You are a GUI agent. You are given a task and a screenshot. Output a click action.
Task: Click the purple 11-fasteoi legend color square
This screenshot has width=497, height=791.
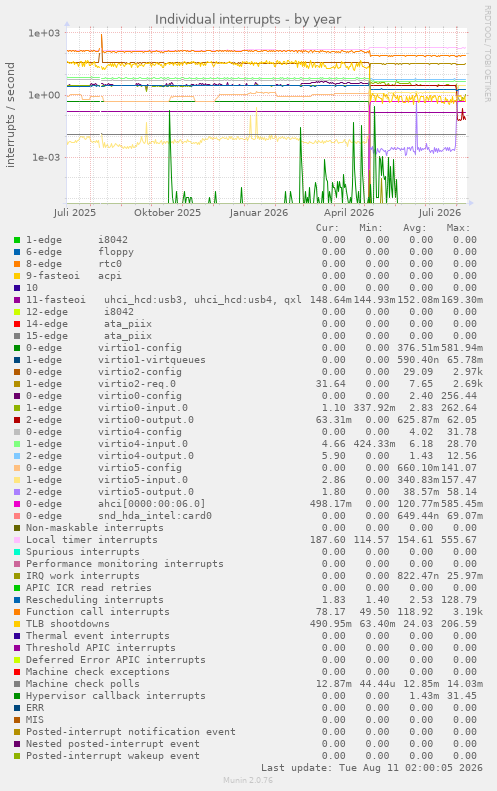coord(17,300)
